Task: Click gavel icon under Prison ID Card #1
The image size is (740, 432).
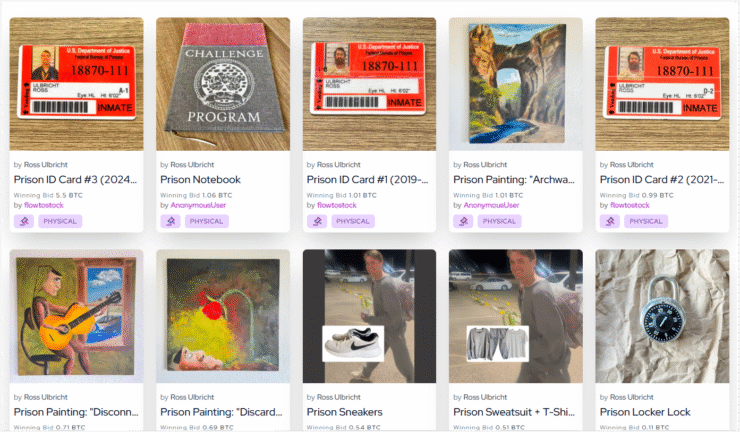Action: pyautogui.click(x=317, y=221)
